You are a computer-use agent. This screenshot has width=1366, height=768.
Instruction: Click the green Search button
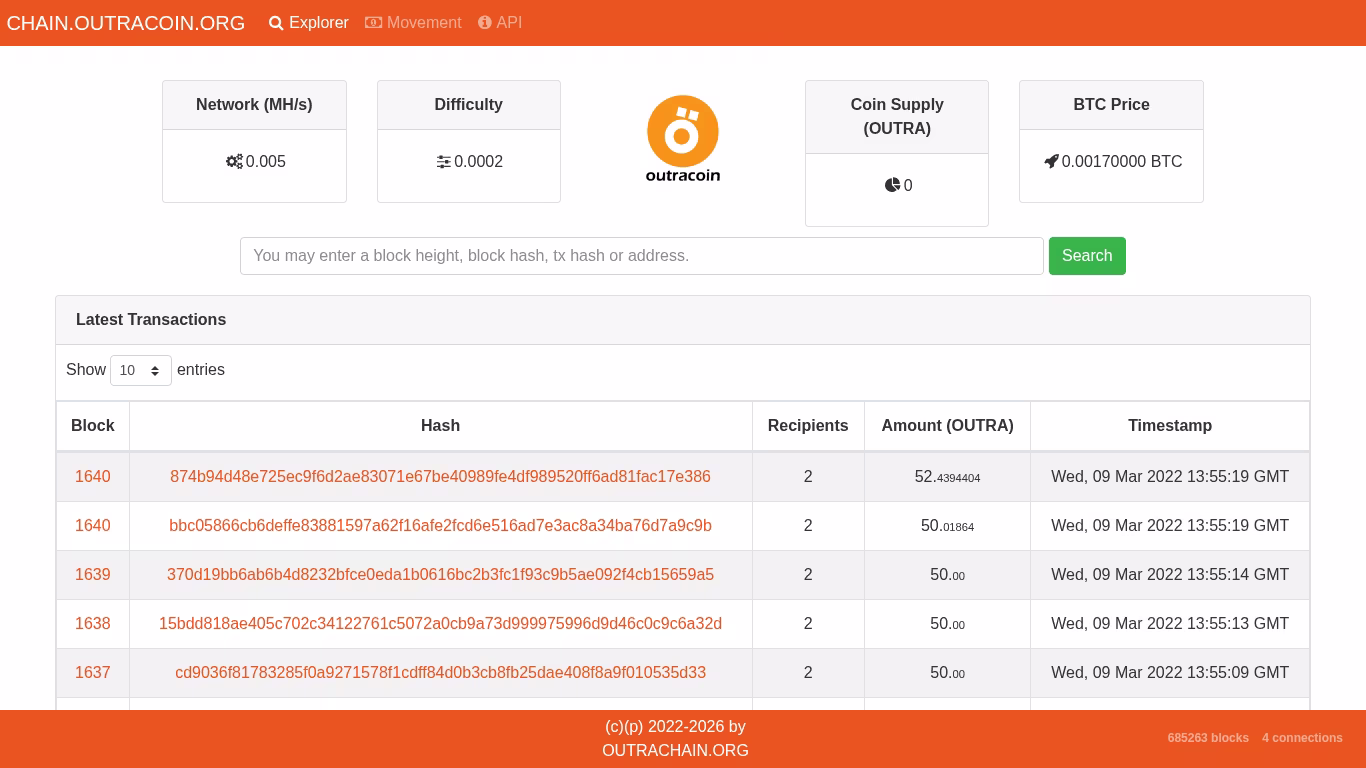point(1087,256)
